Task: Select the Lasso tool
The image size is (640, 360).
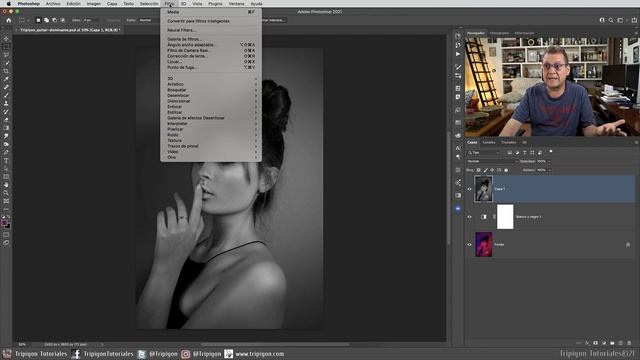Action: point(6,55)
